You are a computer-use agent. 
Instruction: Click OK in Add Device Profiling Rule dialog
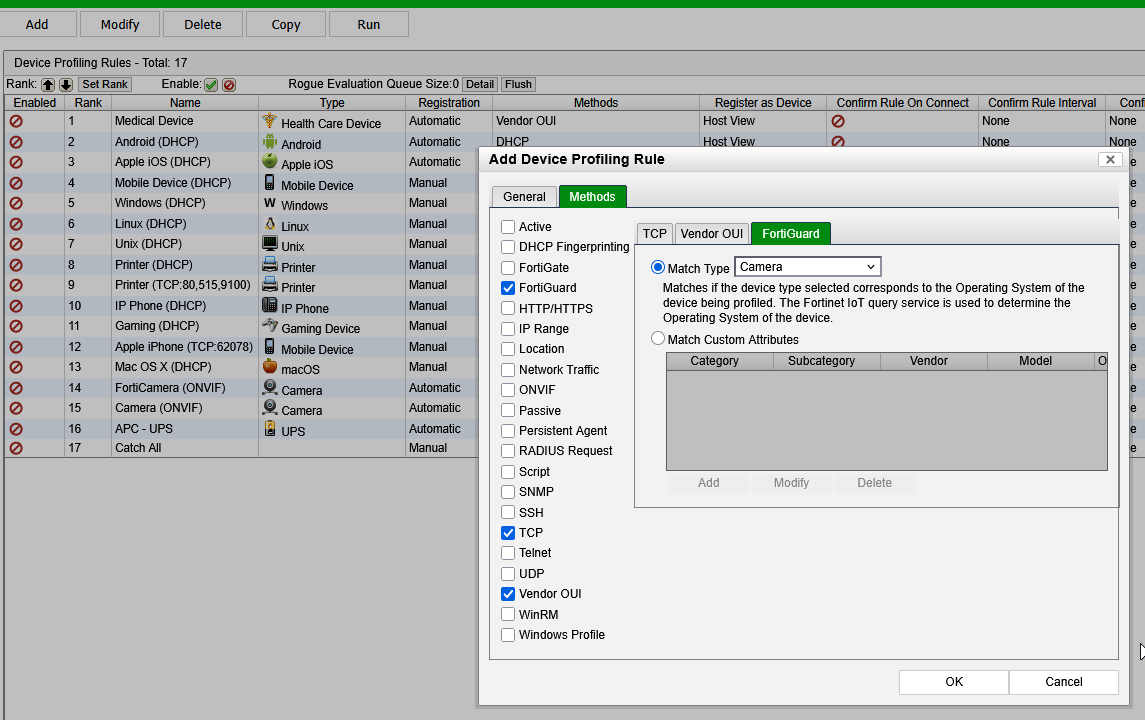click(954, 682)
